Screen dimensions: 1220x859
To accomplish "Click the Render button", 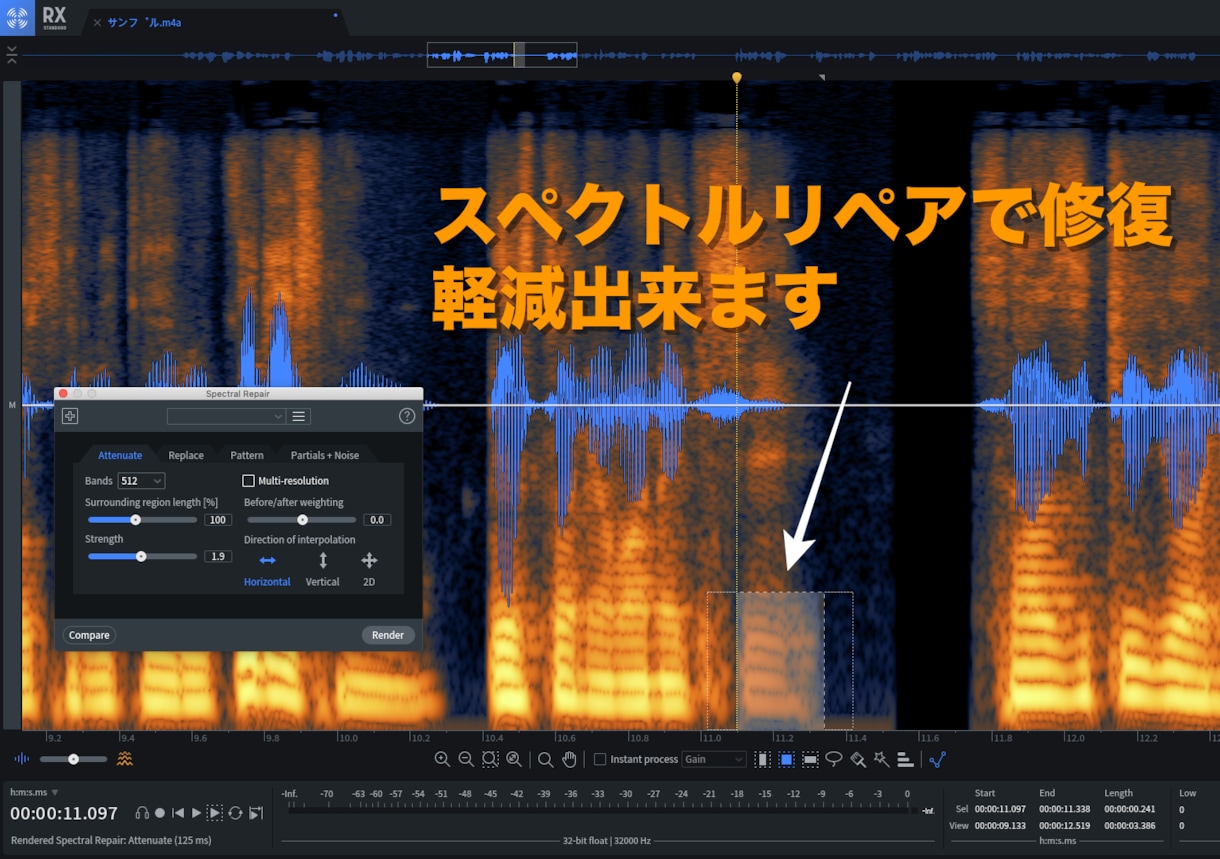I will coord(388,635).
